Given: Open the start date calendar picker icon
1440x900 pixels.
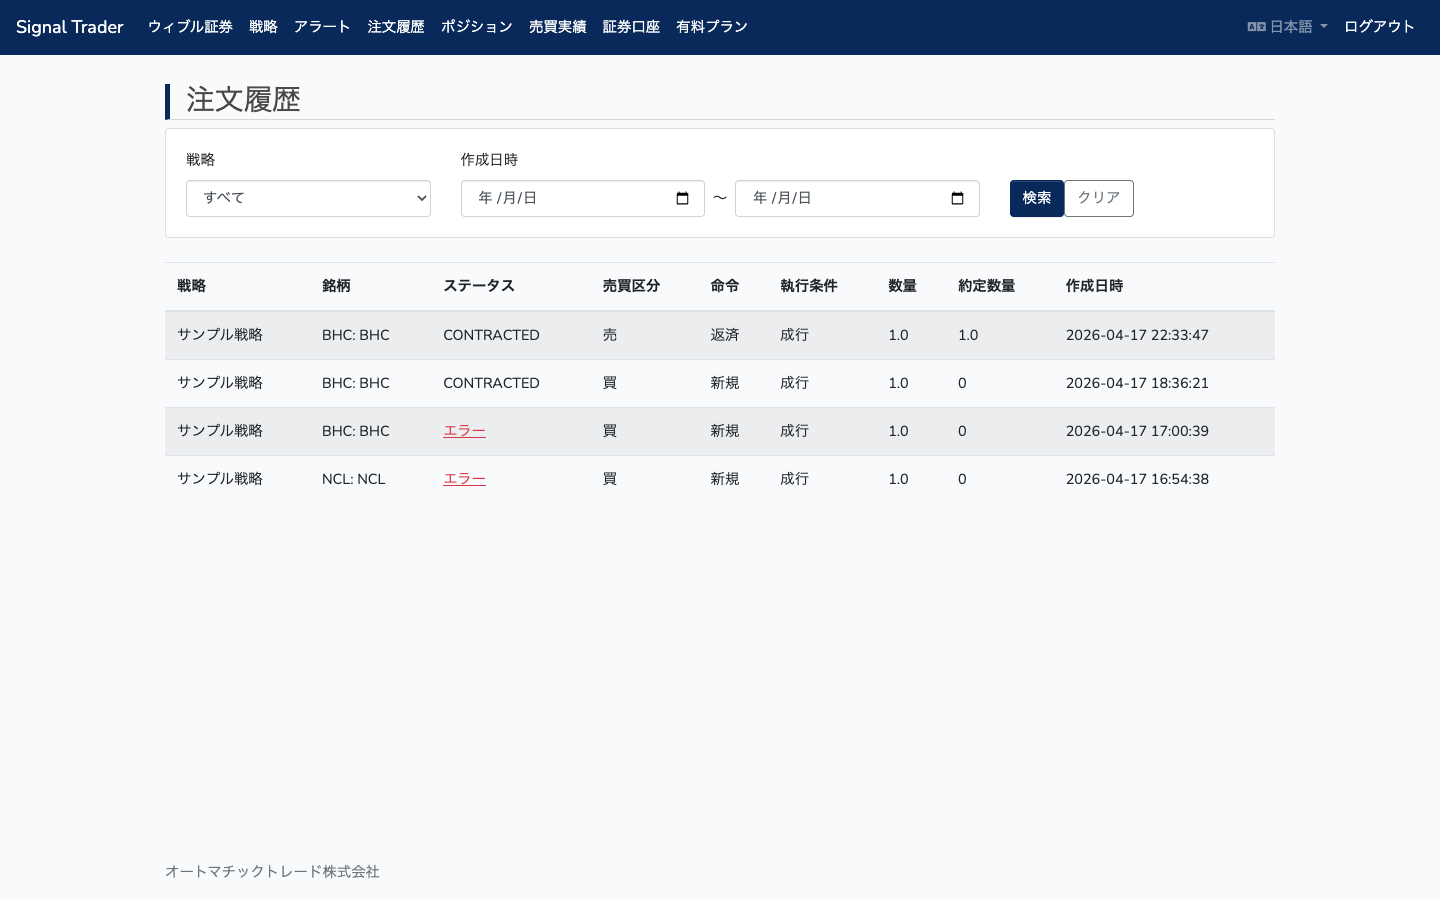Looking at the screenshot, I should (x=683, y=198).
